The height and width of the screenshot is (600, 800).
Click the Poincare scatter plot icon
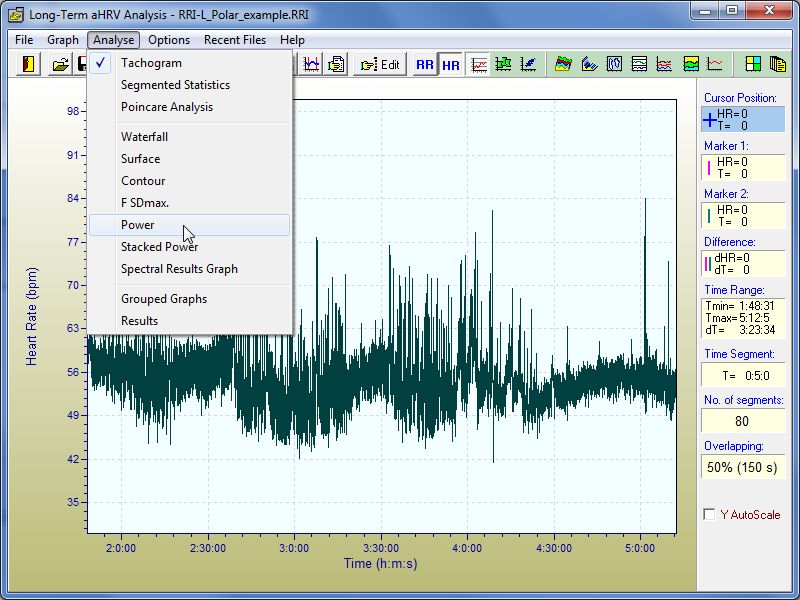[x=528, y=64]
